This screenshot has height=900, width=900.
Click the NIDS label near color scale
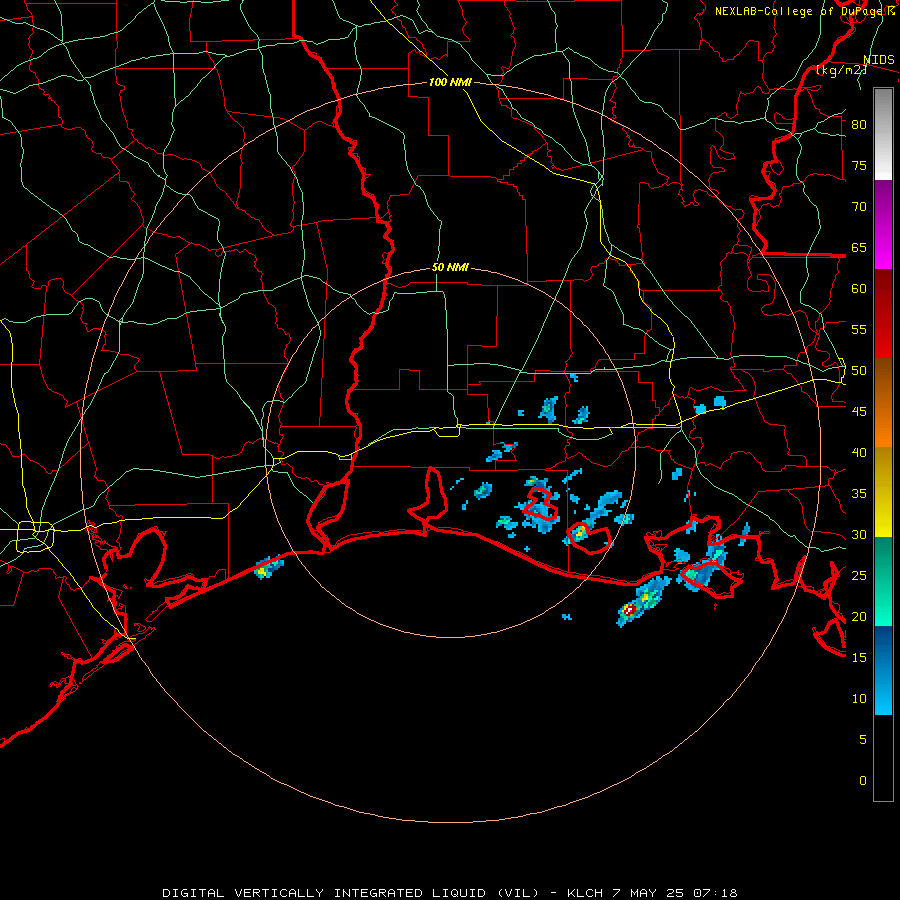[x=878, y=60]
